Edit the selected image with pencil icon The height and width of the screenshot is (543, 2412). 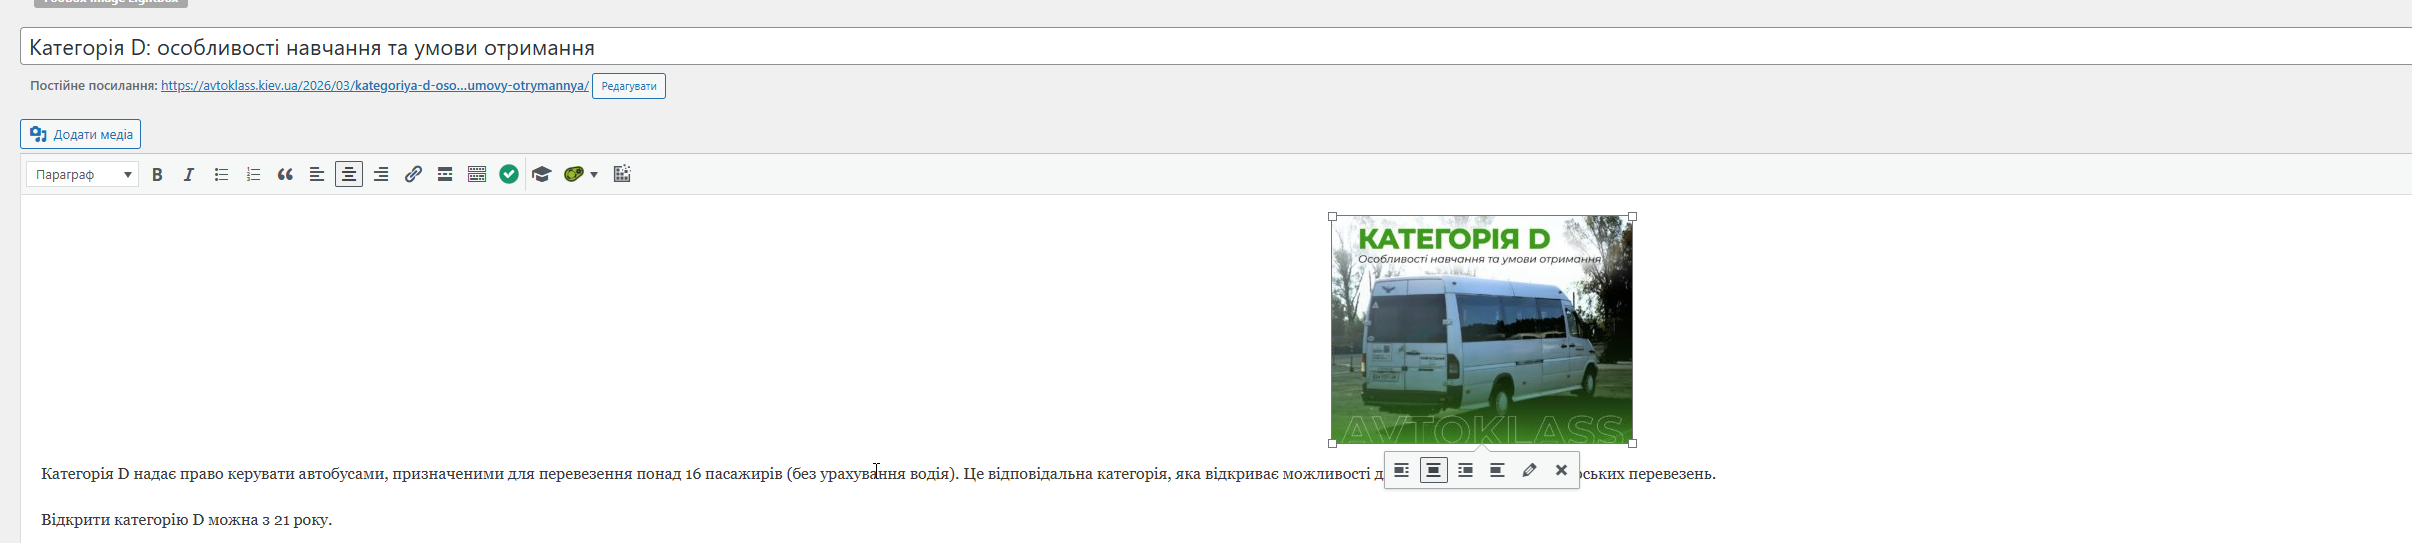pyautogui.click(x=1530, y=470)
